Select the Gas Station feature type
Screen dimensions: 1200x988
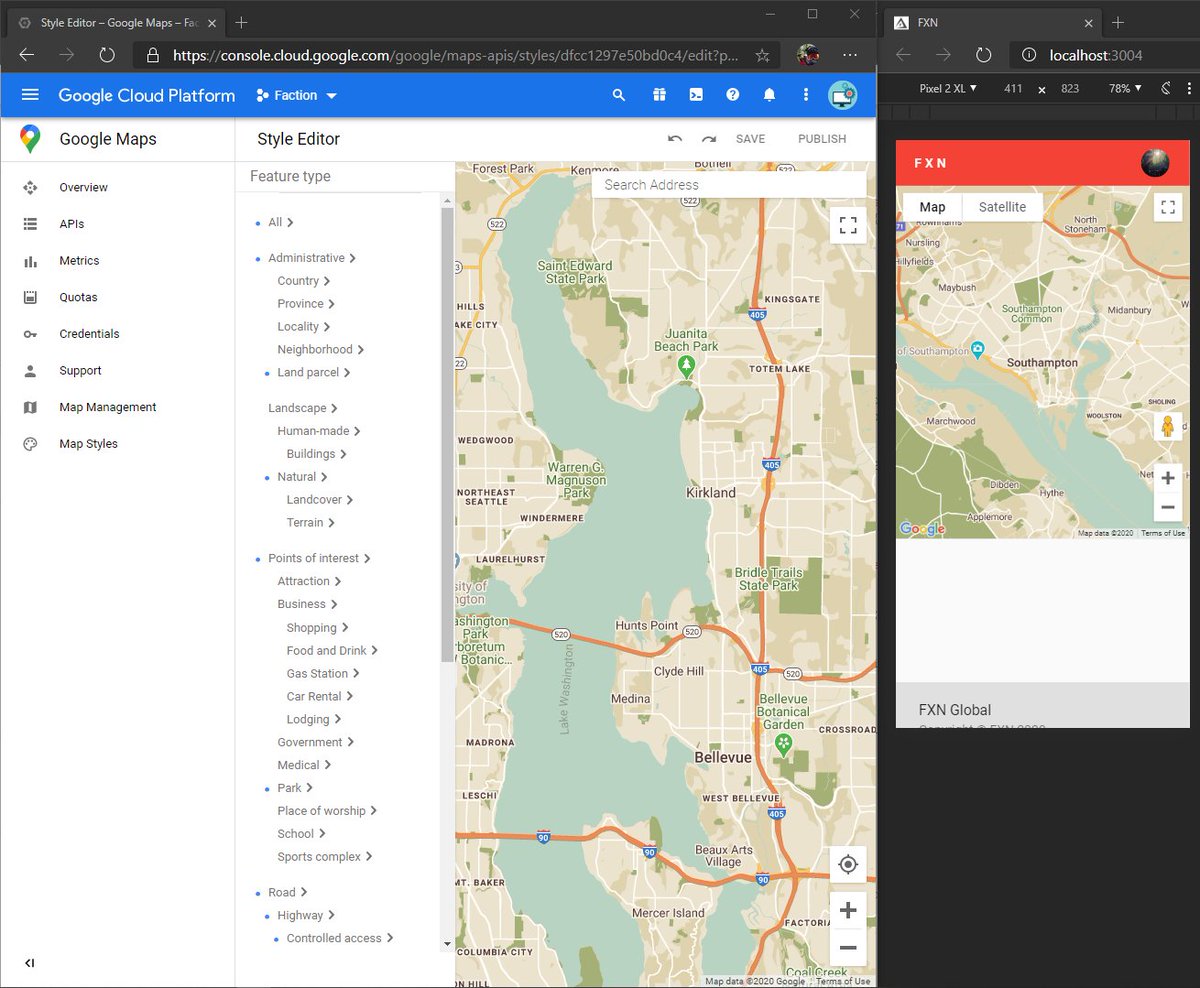coord(322,673)
